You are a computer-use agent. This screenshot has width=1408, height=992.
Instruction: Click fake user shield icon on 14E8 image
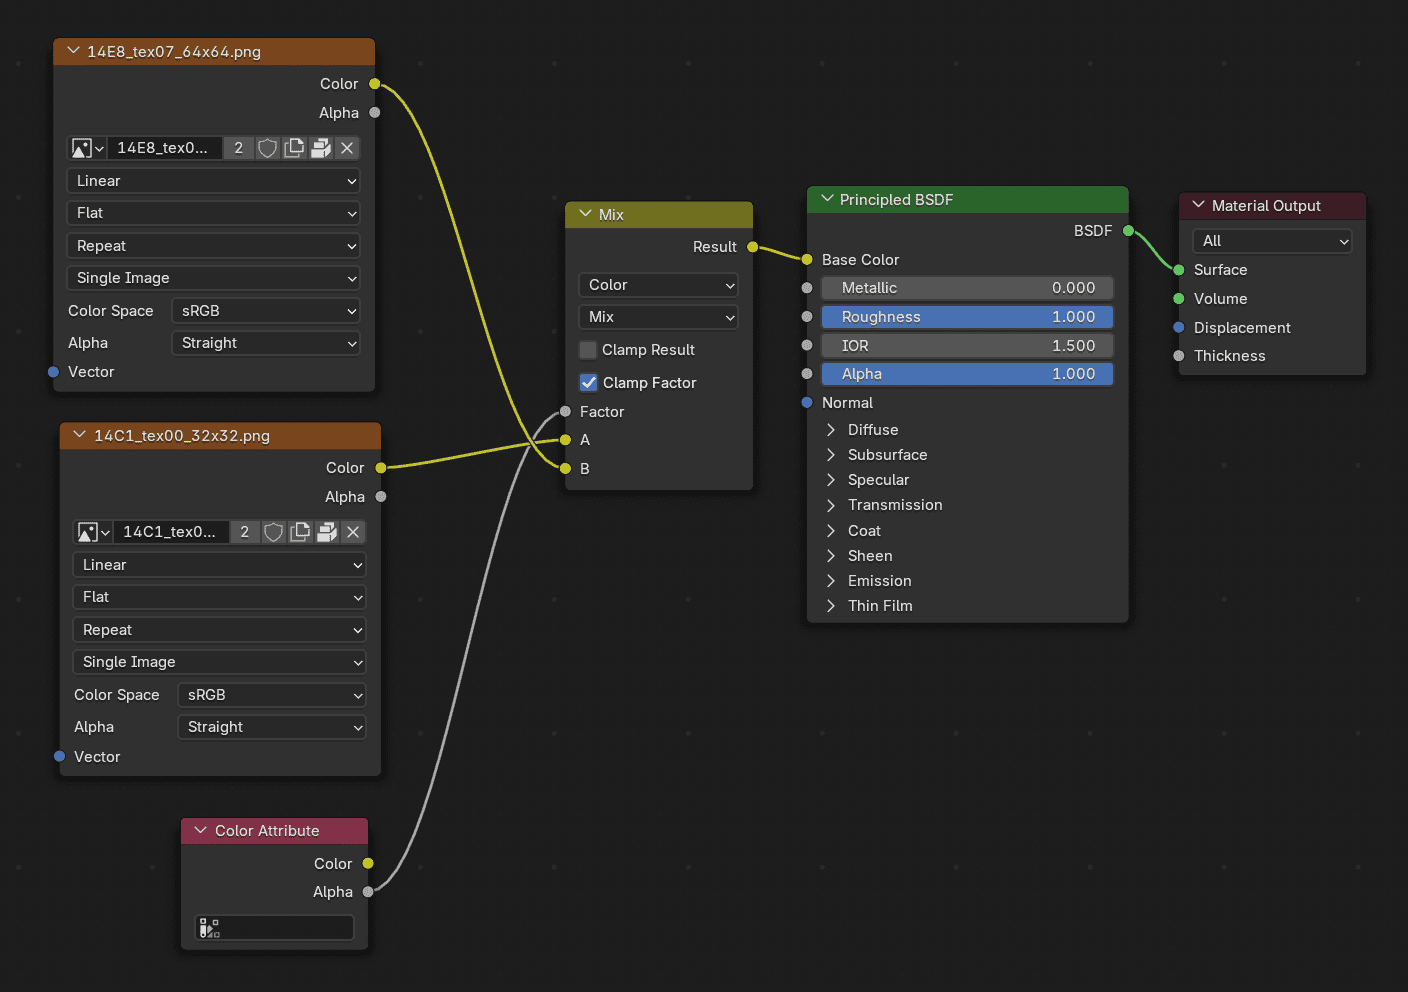click(267, 148)
